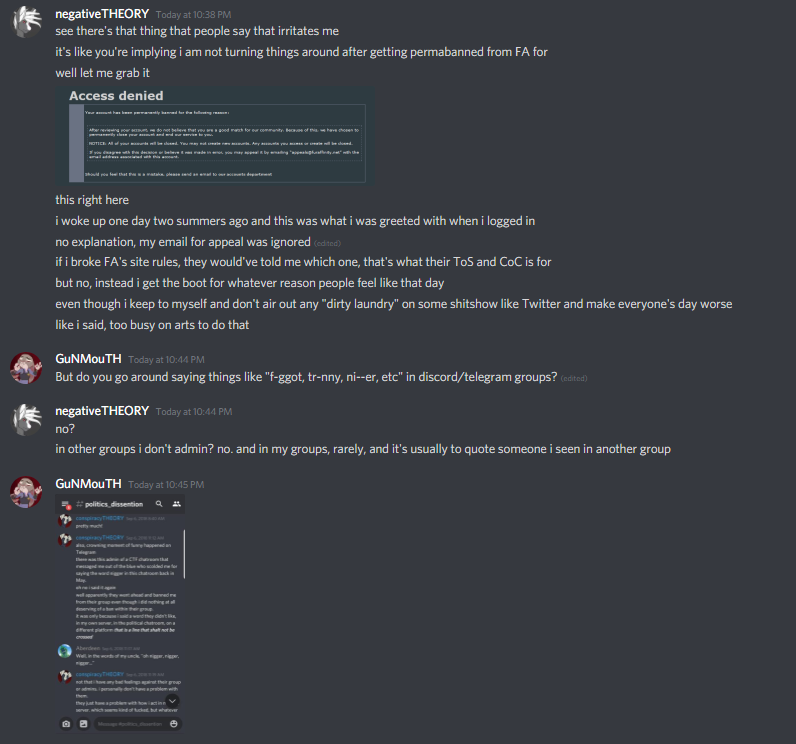Click the scrollbar inside the embedded chat screenshot
This screenshot has width=796, height=744.
click(184, 554)
